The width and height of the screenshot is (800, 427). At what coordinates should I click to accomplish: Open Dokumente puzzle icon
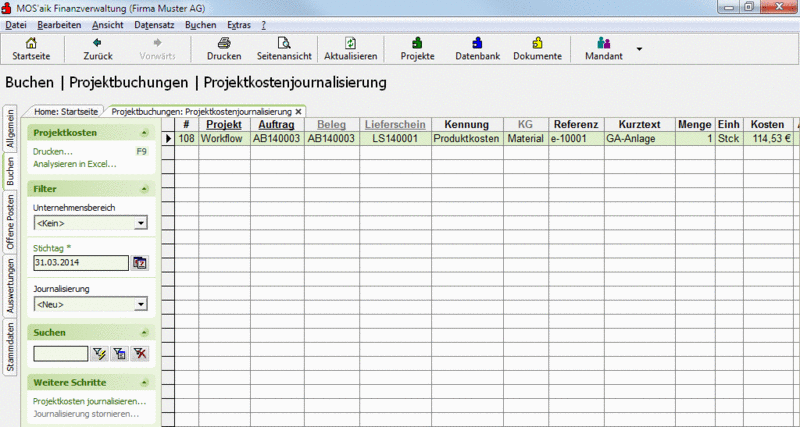click(x=537, y=43)
